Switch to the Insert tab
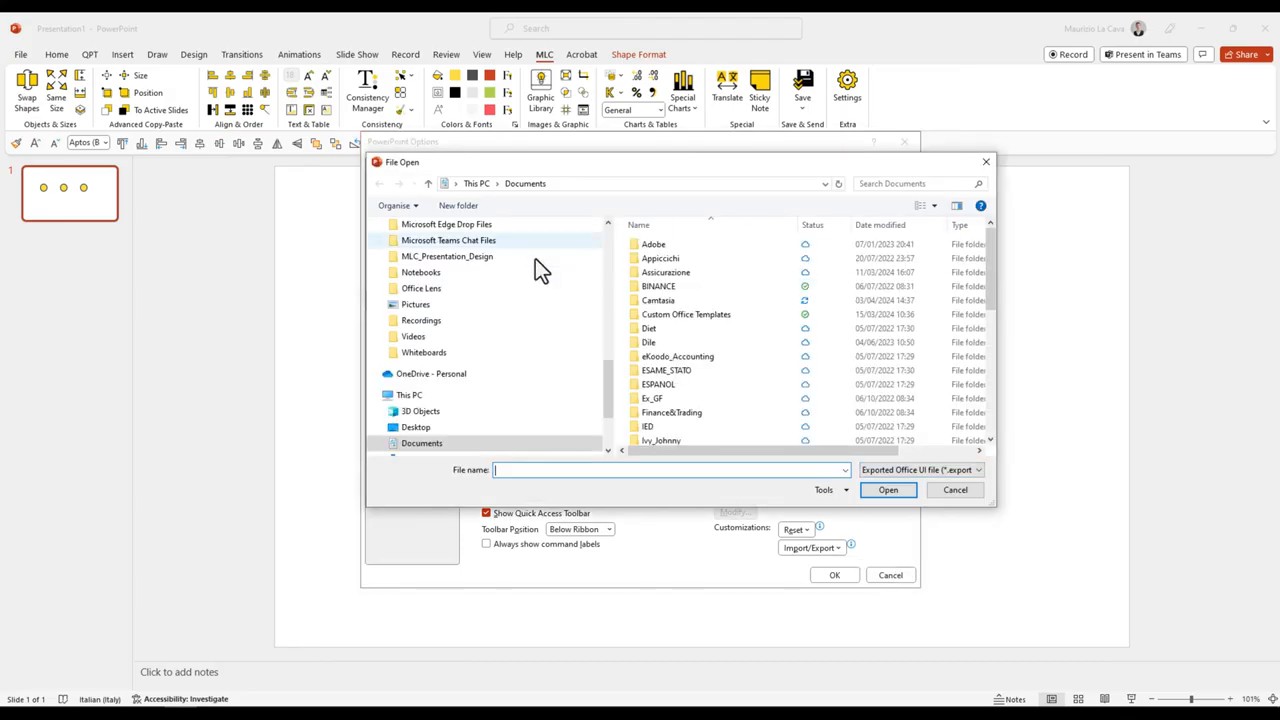 pyautogui.click(x=122, y=55)
